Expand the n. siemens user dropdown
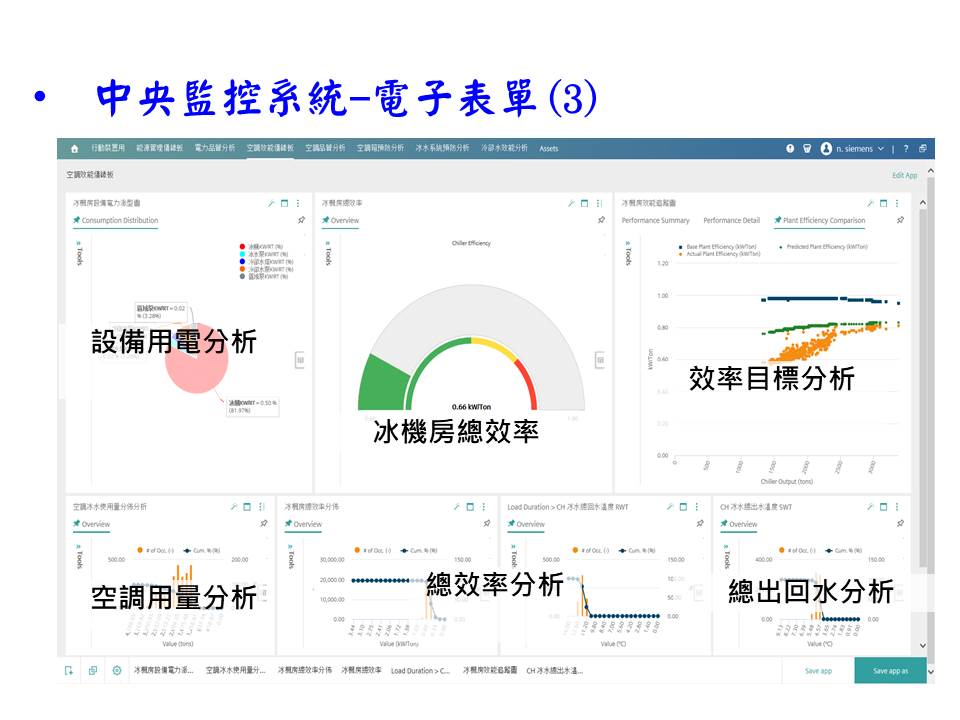Screen dimensions: 960x720 pyautogui.click(x=853, y=148)
